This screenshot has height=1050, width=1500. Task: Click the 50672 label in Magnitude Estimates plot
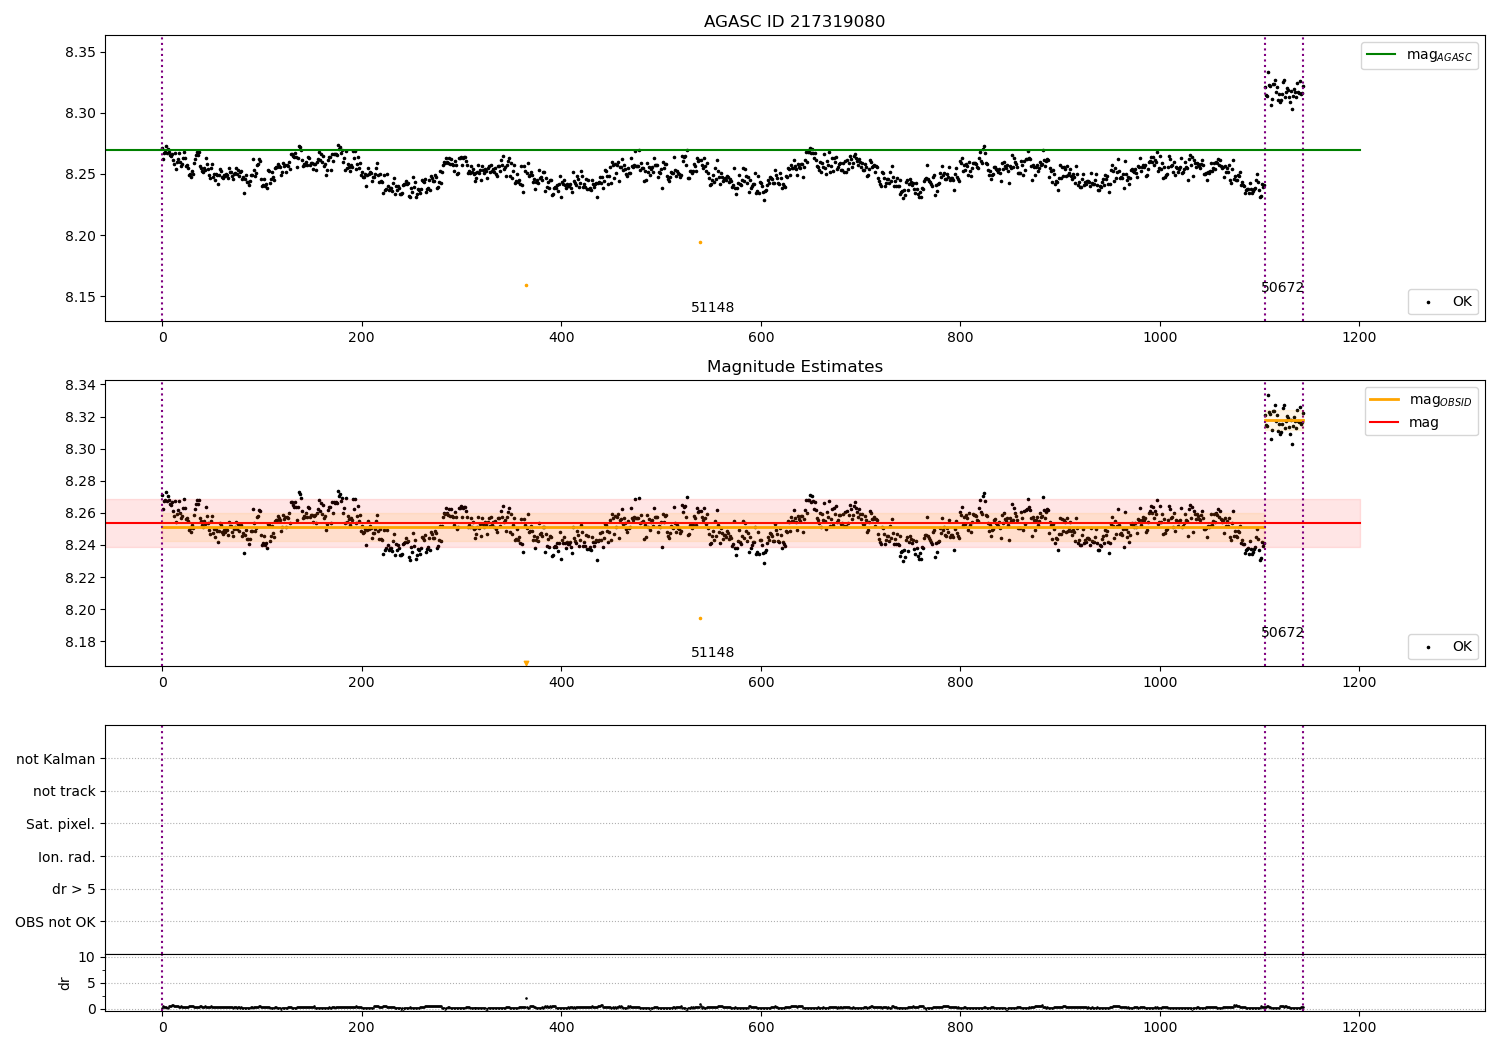point(1282,633)
